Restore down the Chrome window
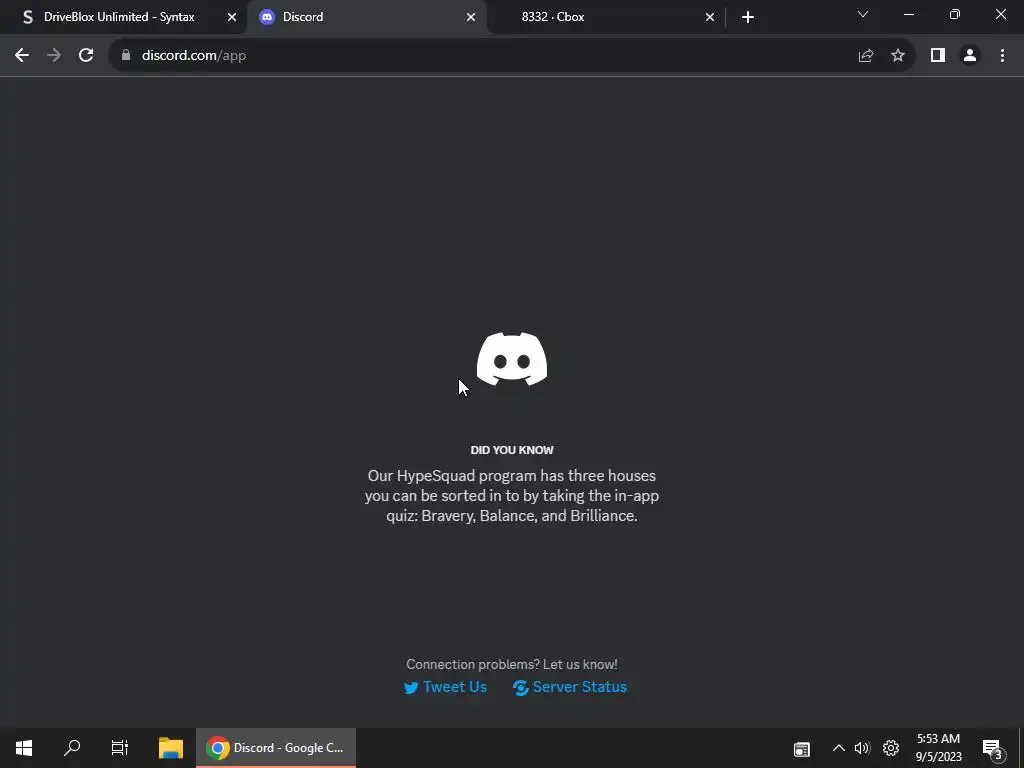Screen dimensions: 1024x768 click(x=955, y=14)
